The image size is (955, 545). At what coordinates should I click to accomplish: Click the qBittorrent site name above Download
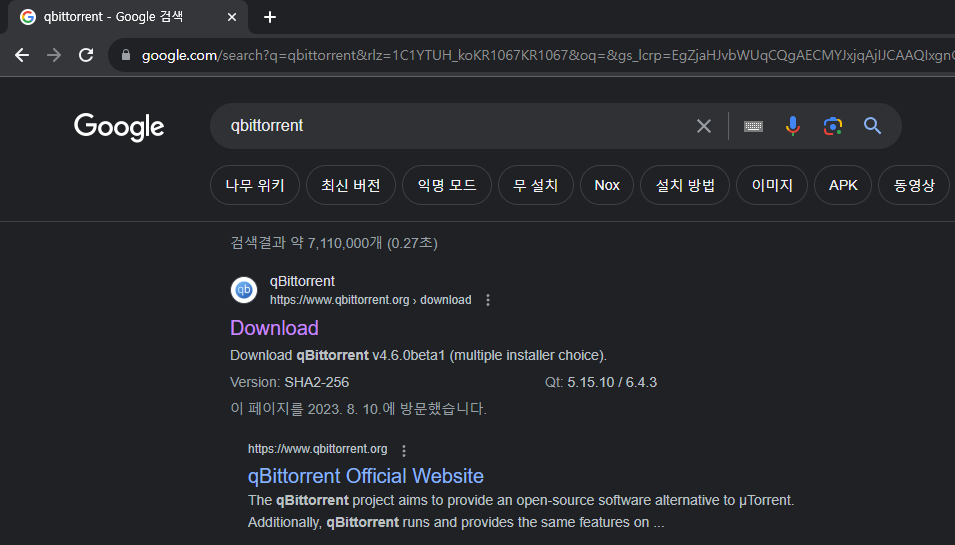pos(302,281)
